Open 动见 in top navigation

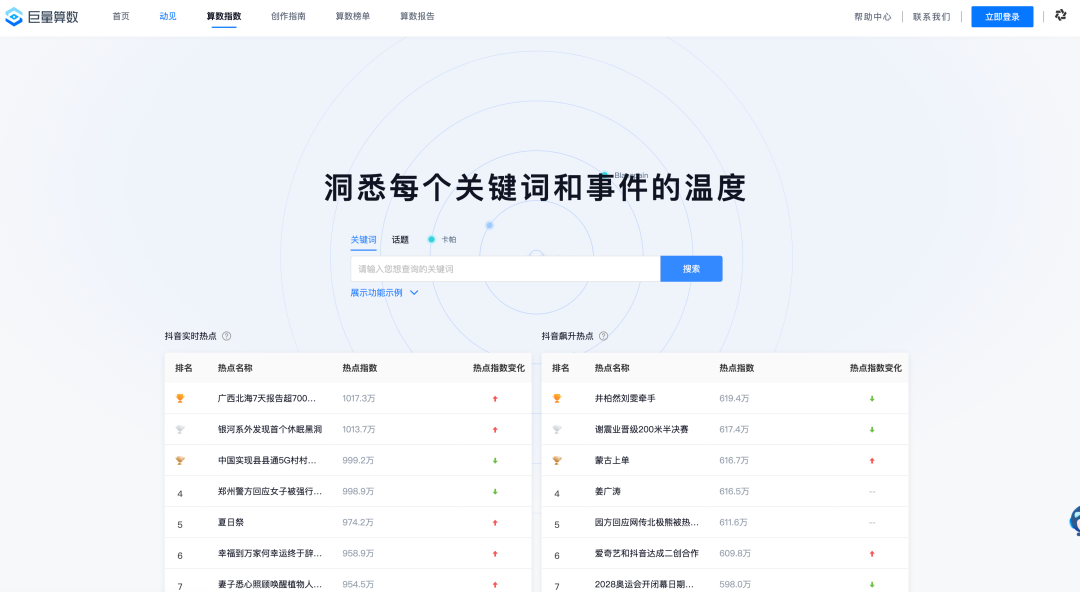tap(168, 17)
